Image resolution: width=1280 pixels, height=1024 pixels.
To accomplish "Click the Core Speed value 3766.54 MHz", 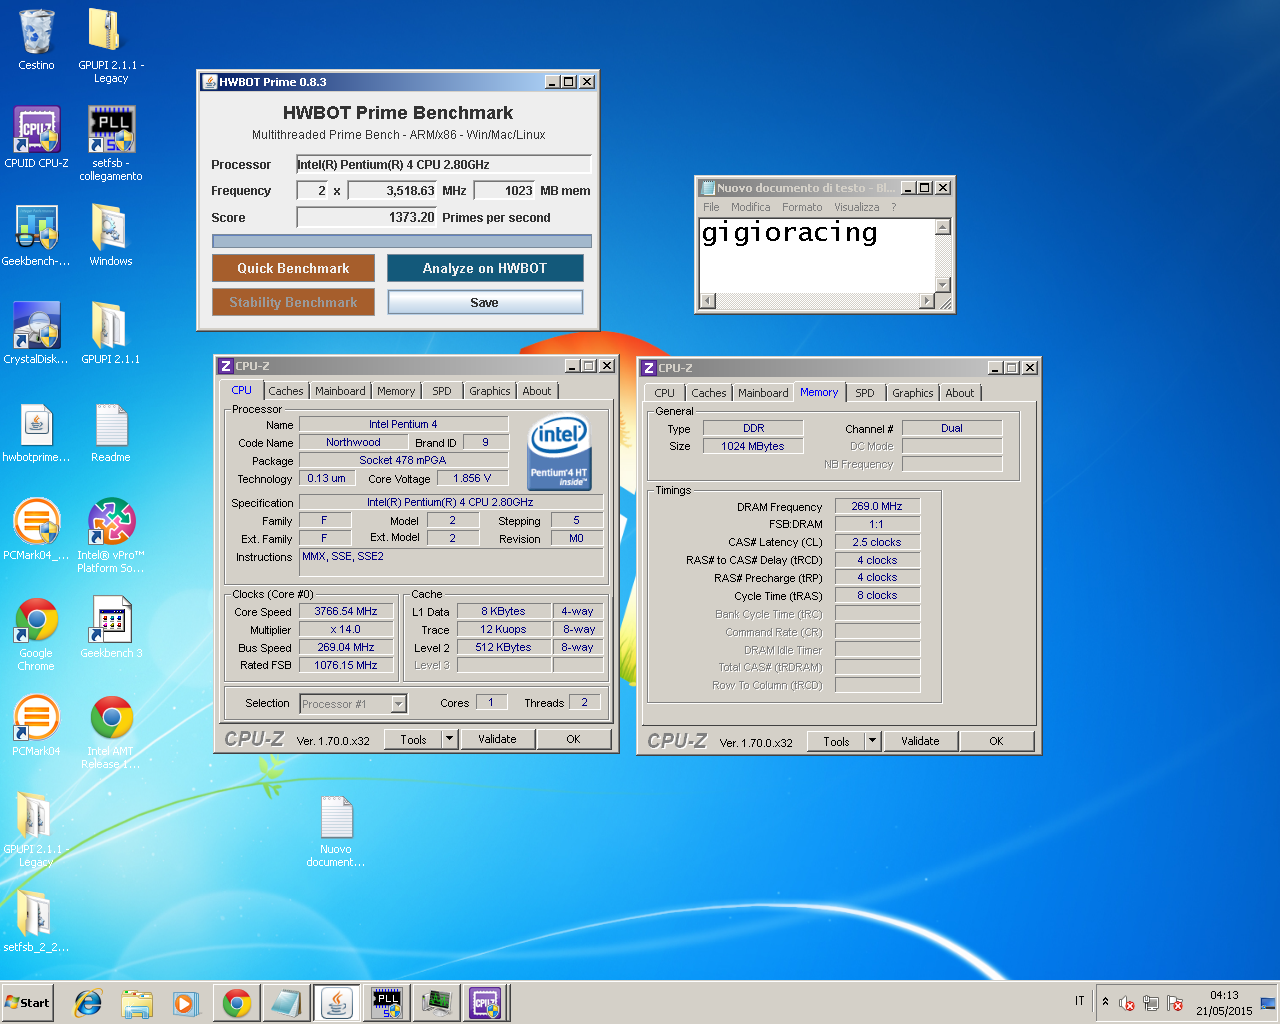I will tap(346, 611).
